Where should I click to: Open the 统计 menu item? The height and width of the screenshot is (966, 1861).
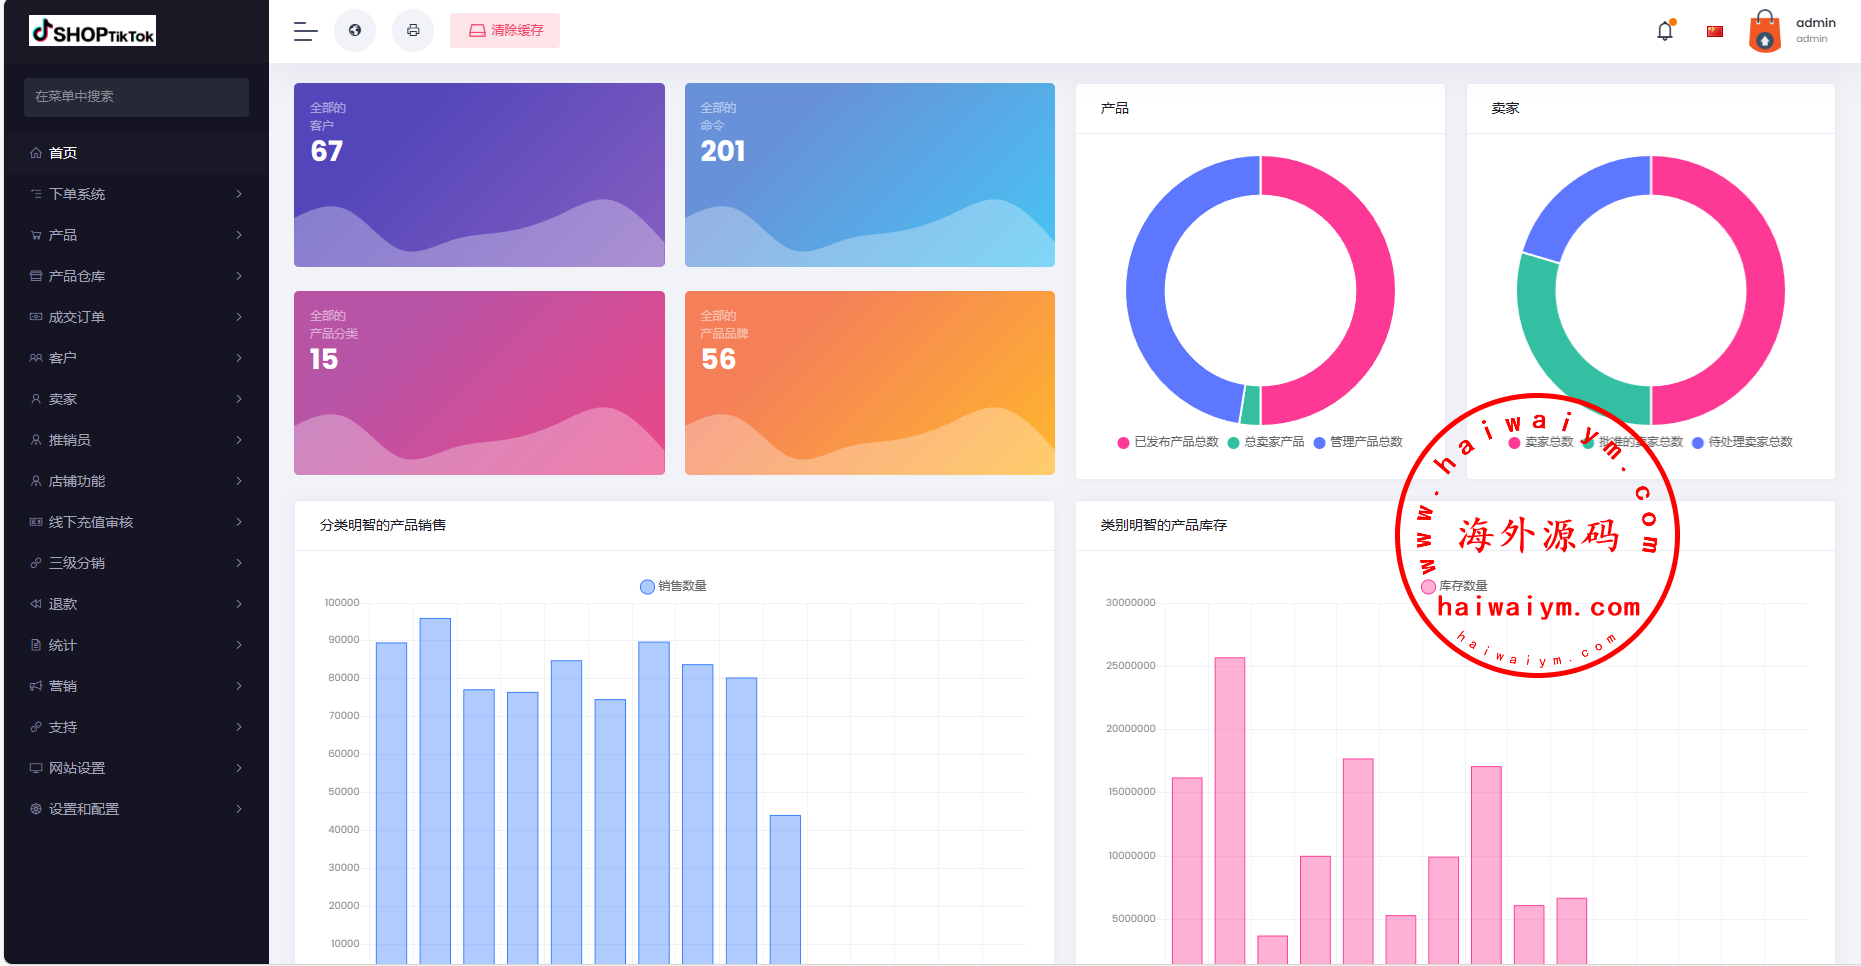coord(136,645)
